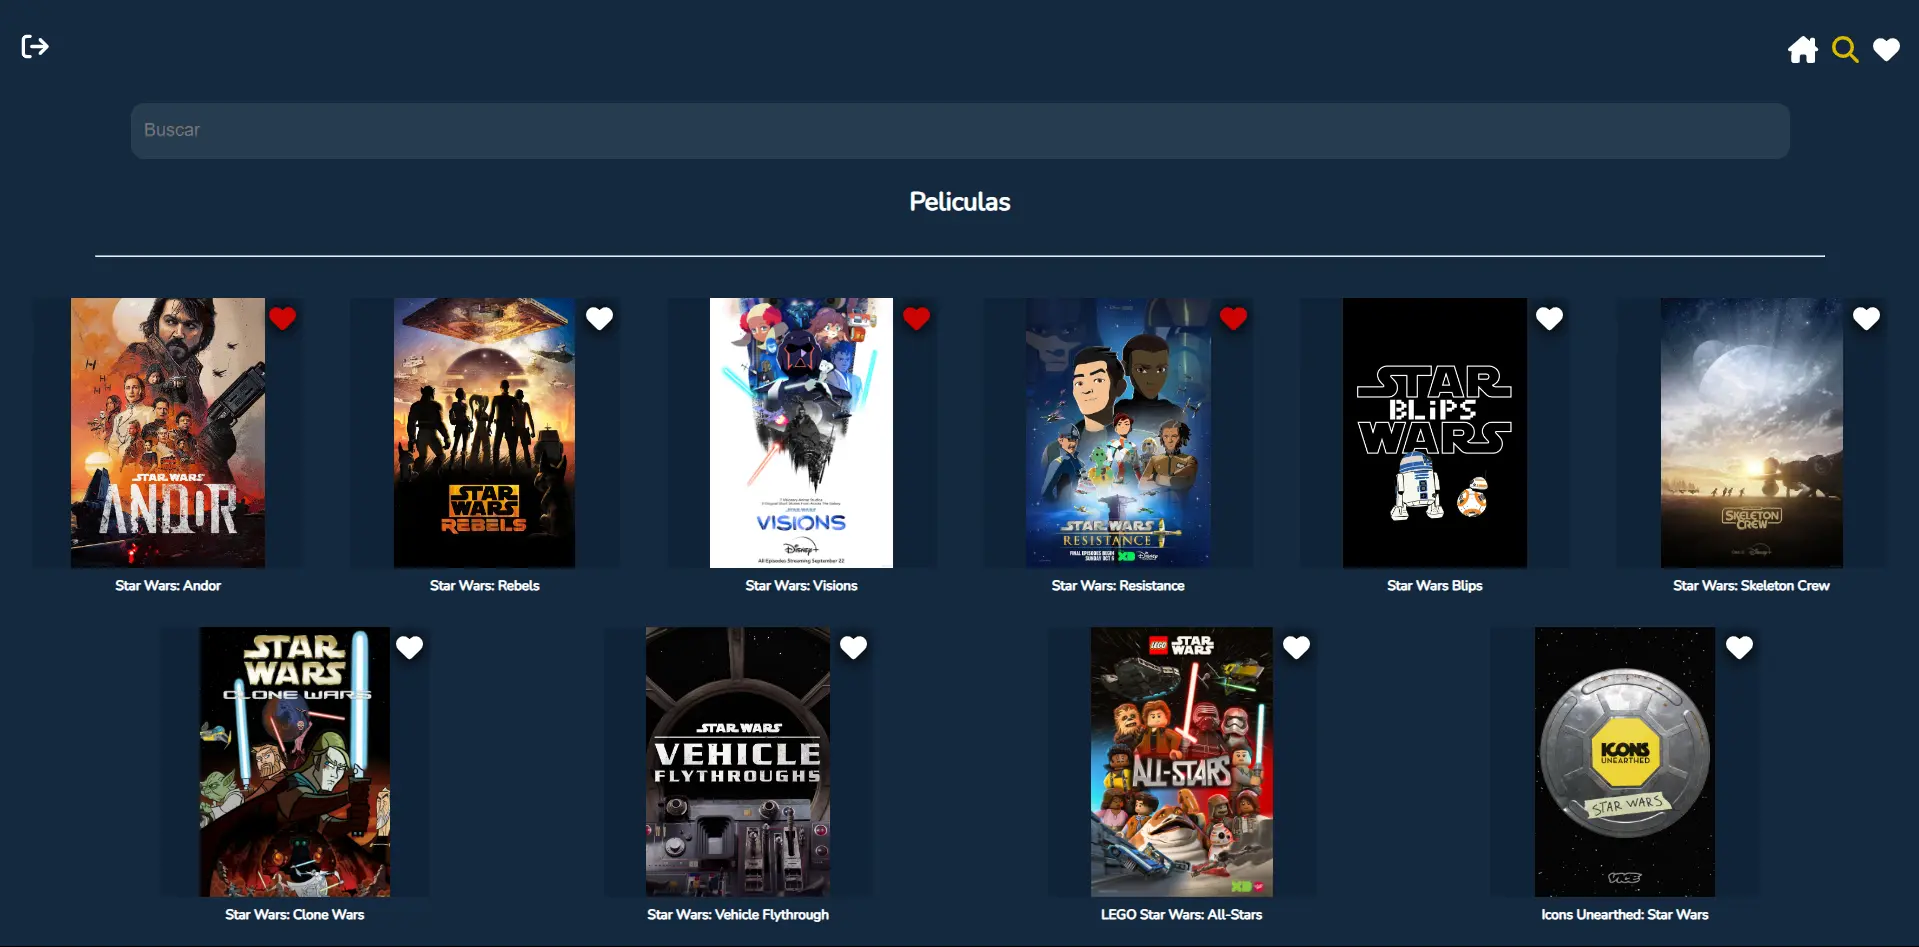
Task: Open the Skeleton Crew poster
Action: point(1752,433)
